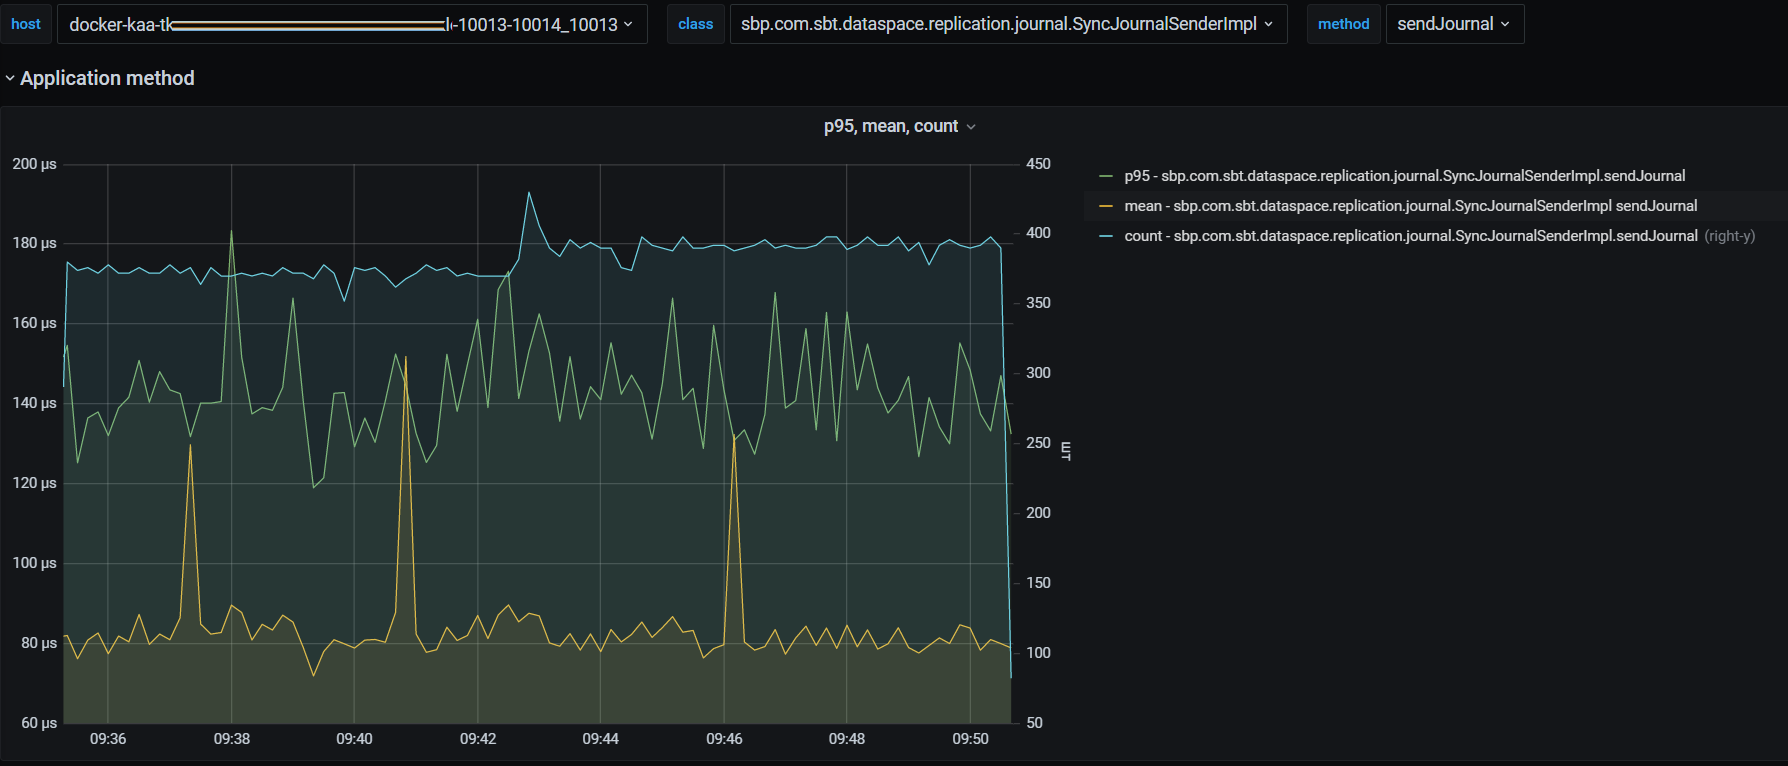
Task: Click the caret next to p95, mean, count title
Action: tap(971, 127)
